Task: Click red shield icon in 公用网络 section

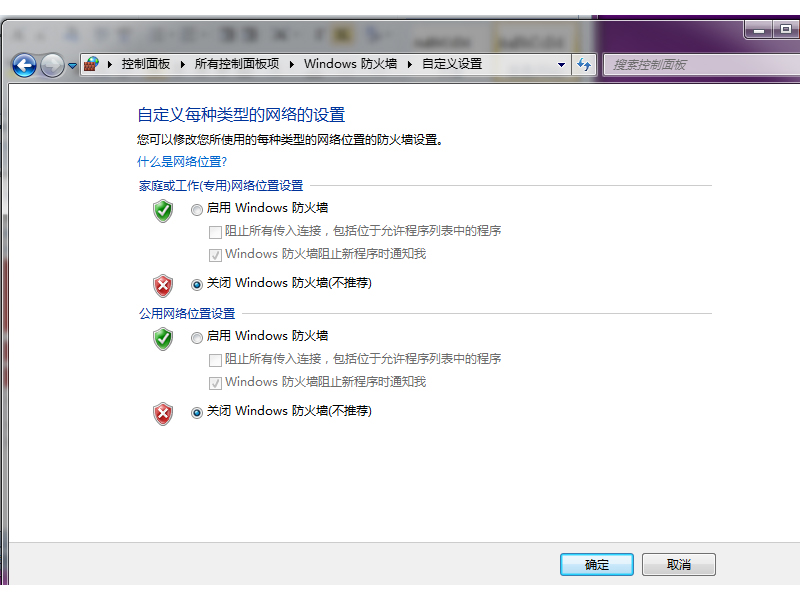Action: [x=163, y=414]
